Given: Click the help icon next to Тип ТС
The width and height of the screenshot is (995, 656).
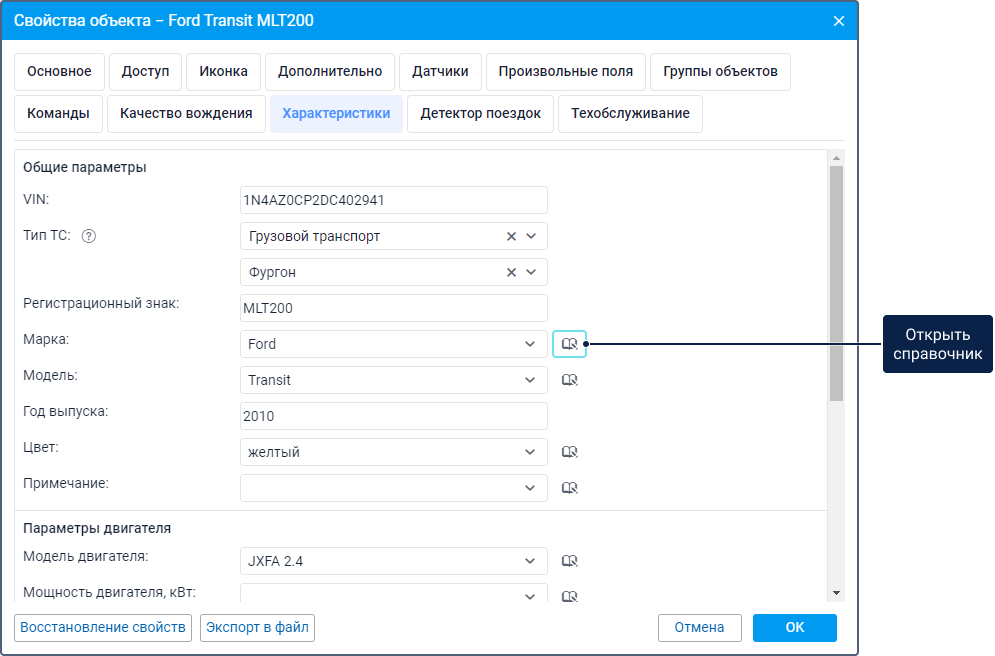Looking at the screenshot, I should pos(89,236).
